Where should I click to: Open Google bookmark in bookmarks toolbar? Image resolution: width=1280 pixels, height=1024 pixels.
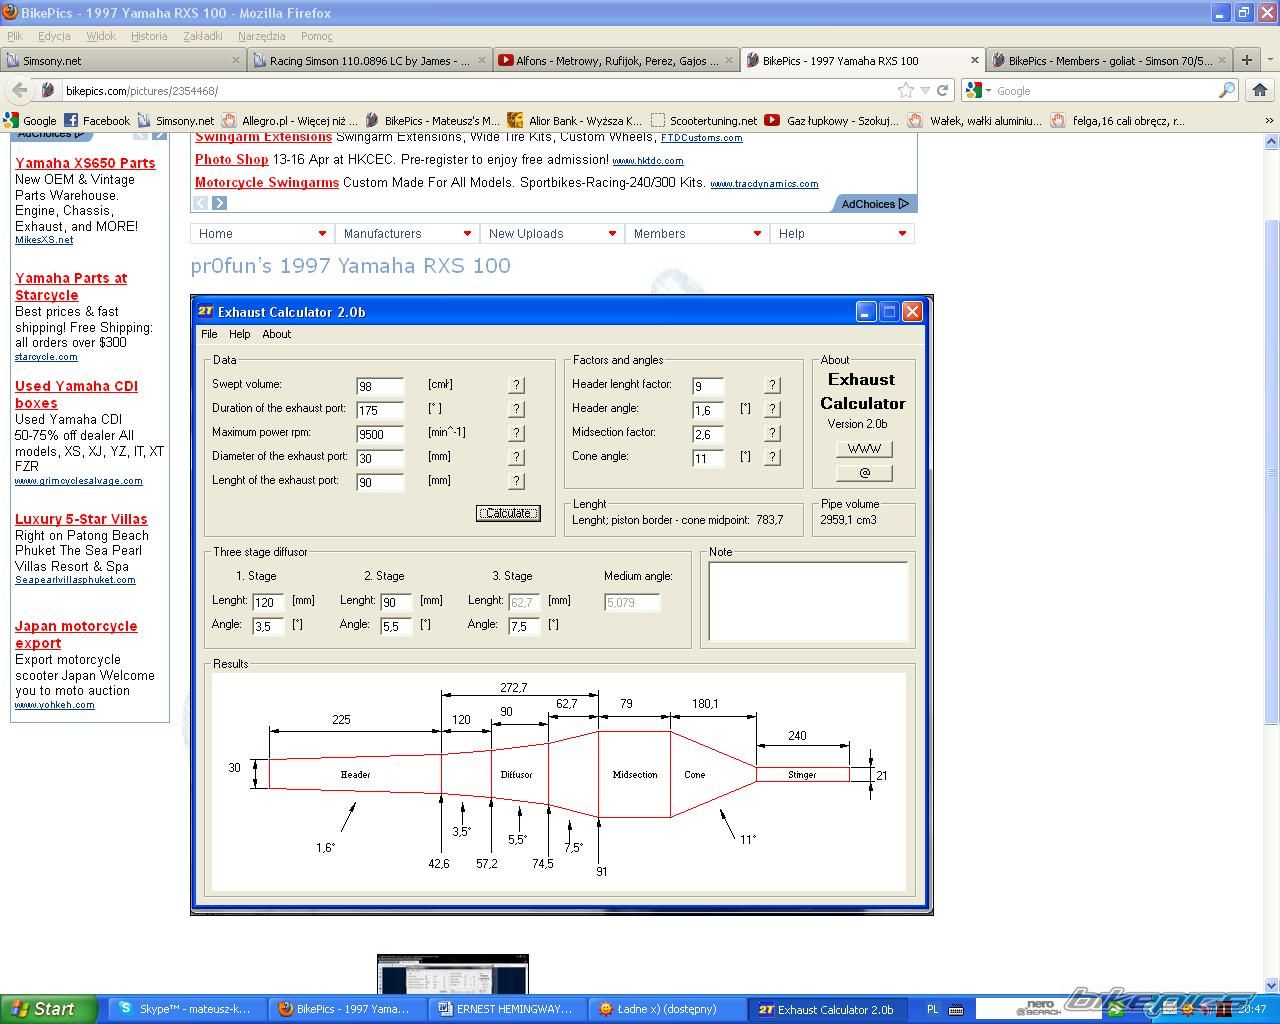(31, 121)
